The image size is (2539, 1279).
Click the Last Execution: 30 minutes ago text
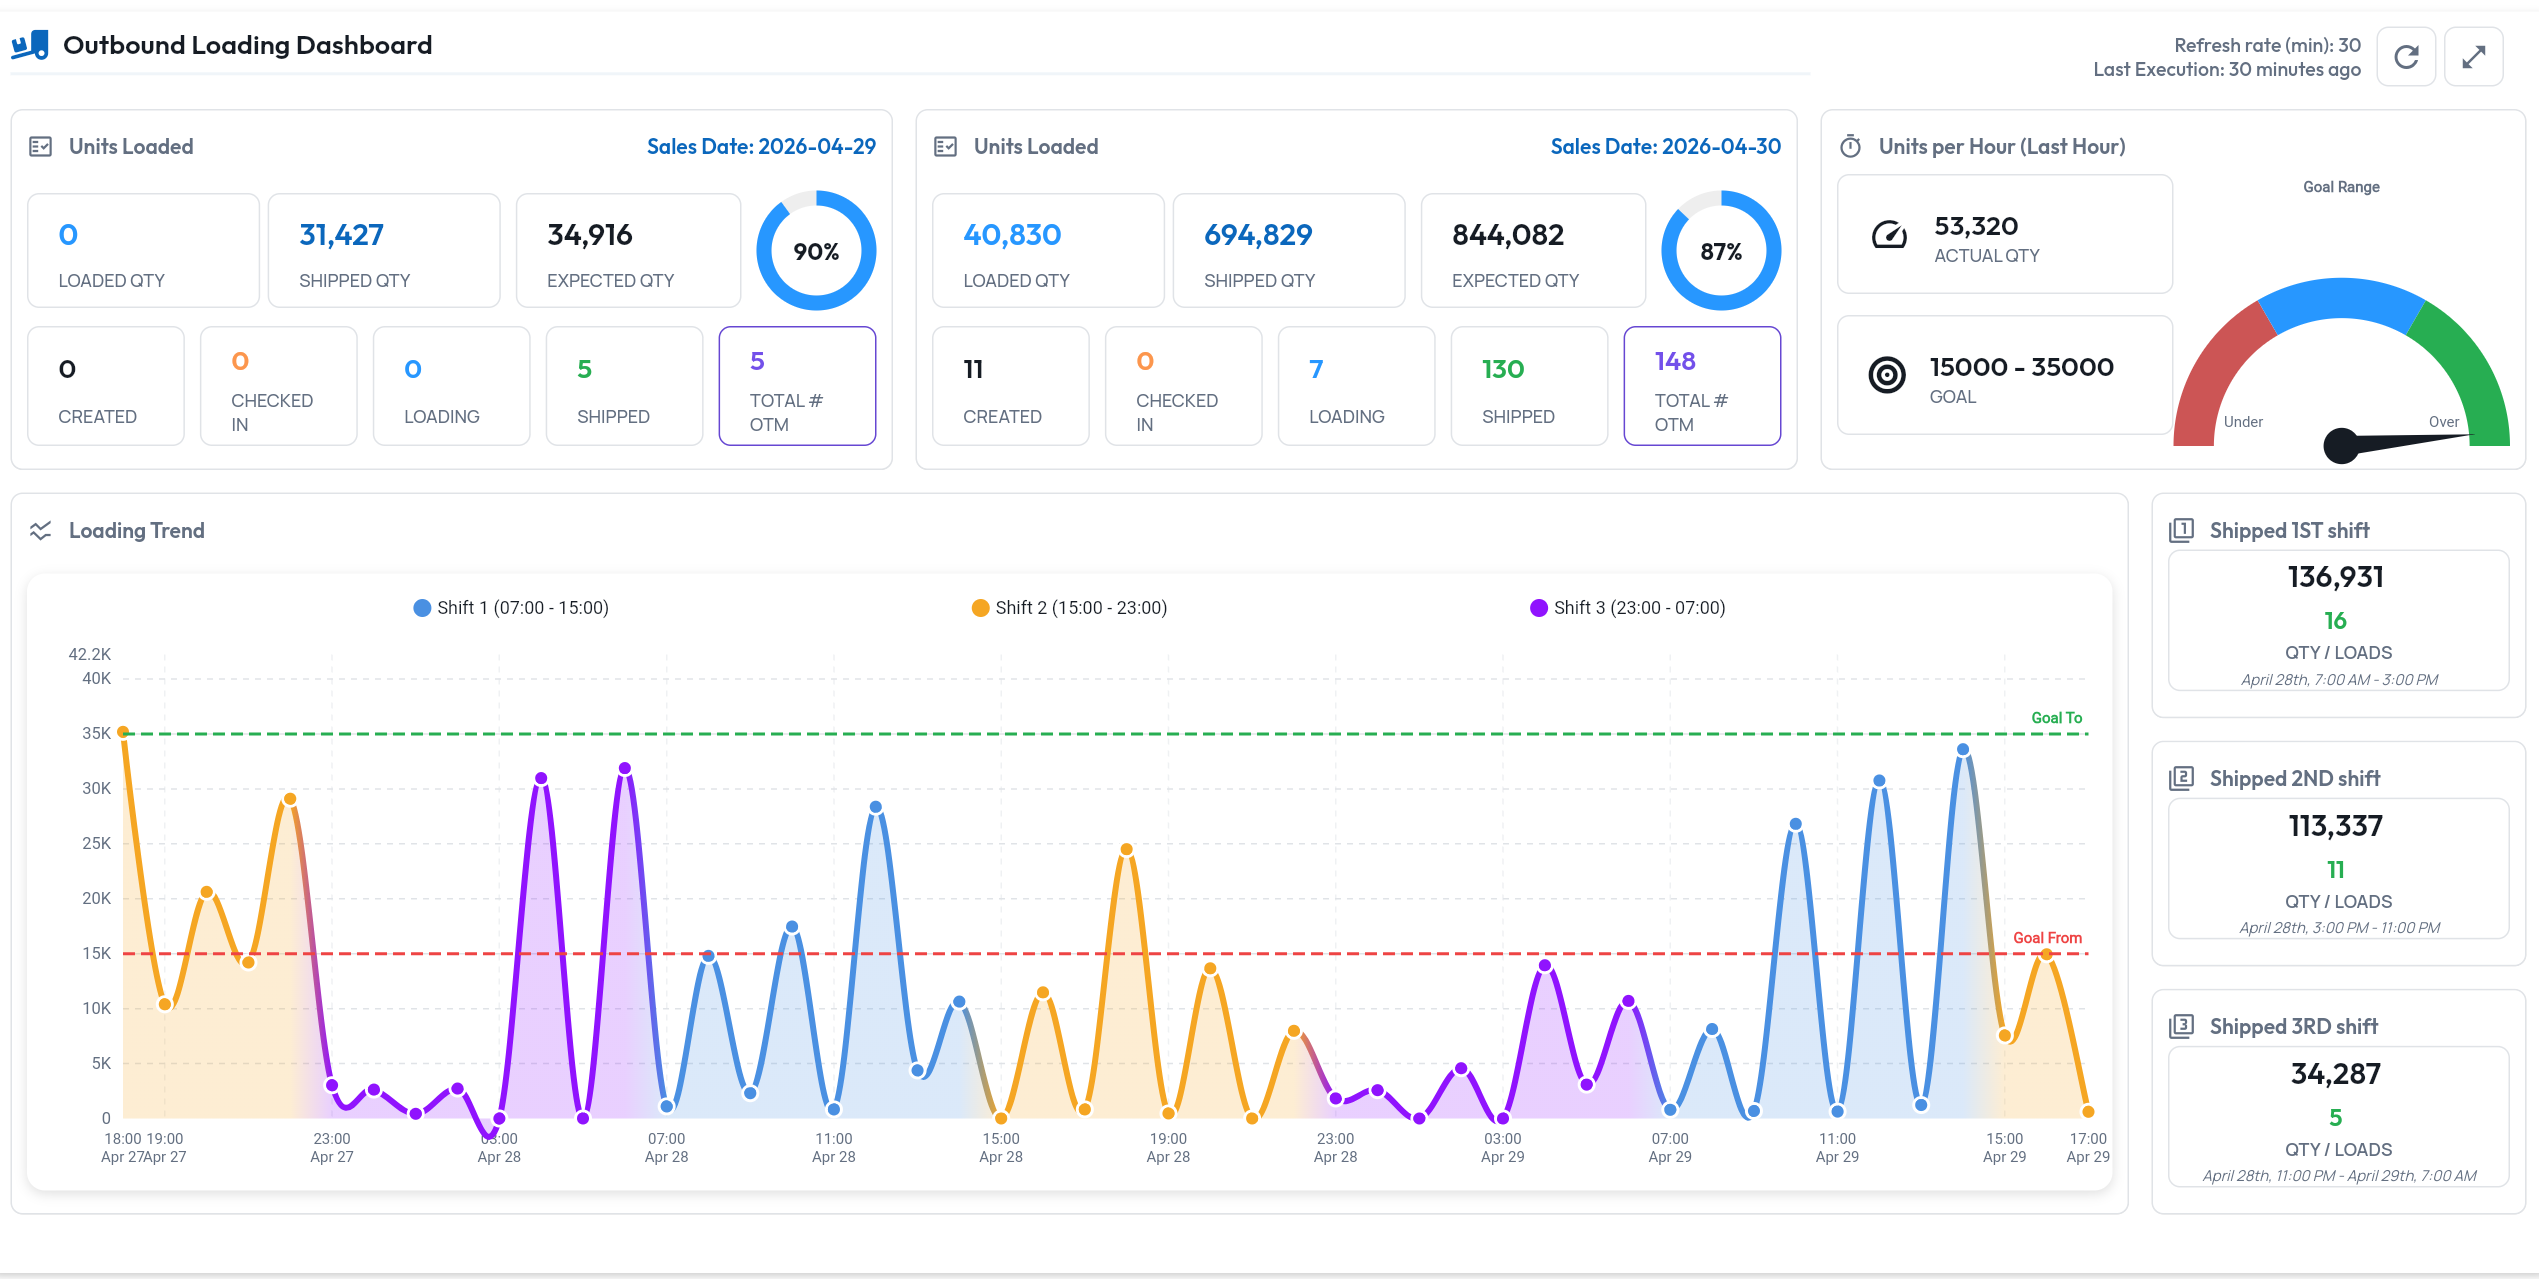click(2227, 70)
